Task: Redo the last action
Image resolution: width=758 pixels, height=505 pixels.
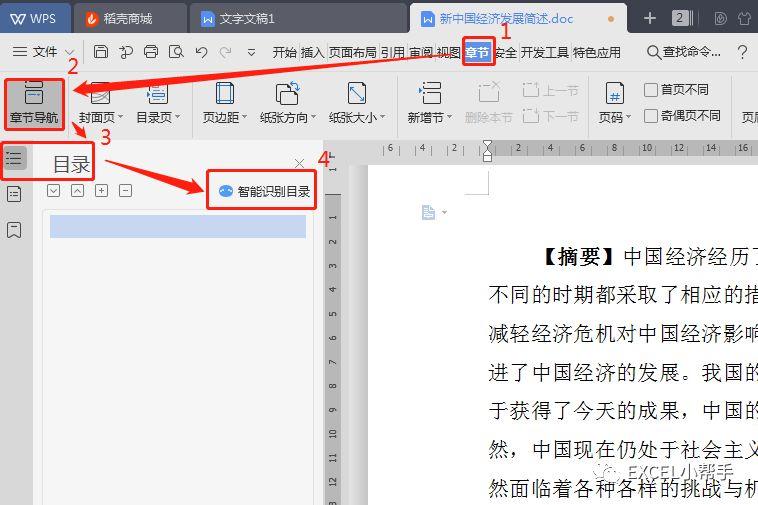Action: (225, 52)
